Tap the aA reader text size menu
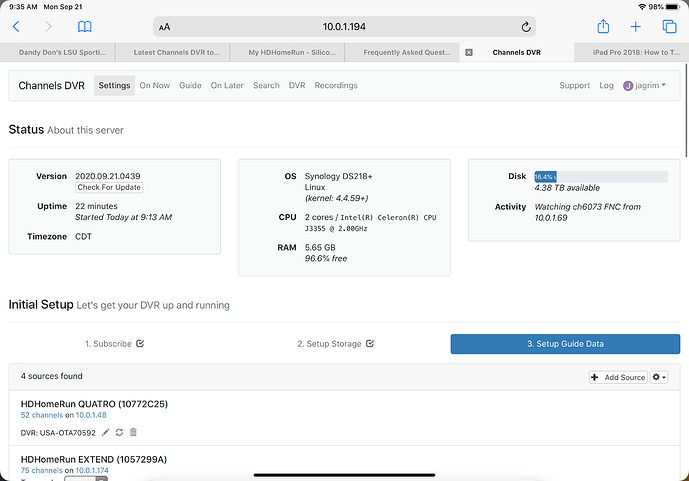 [165, 28]
